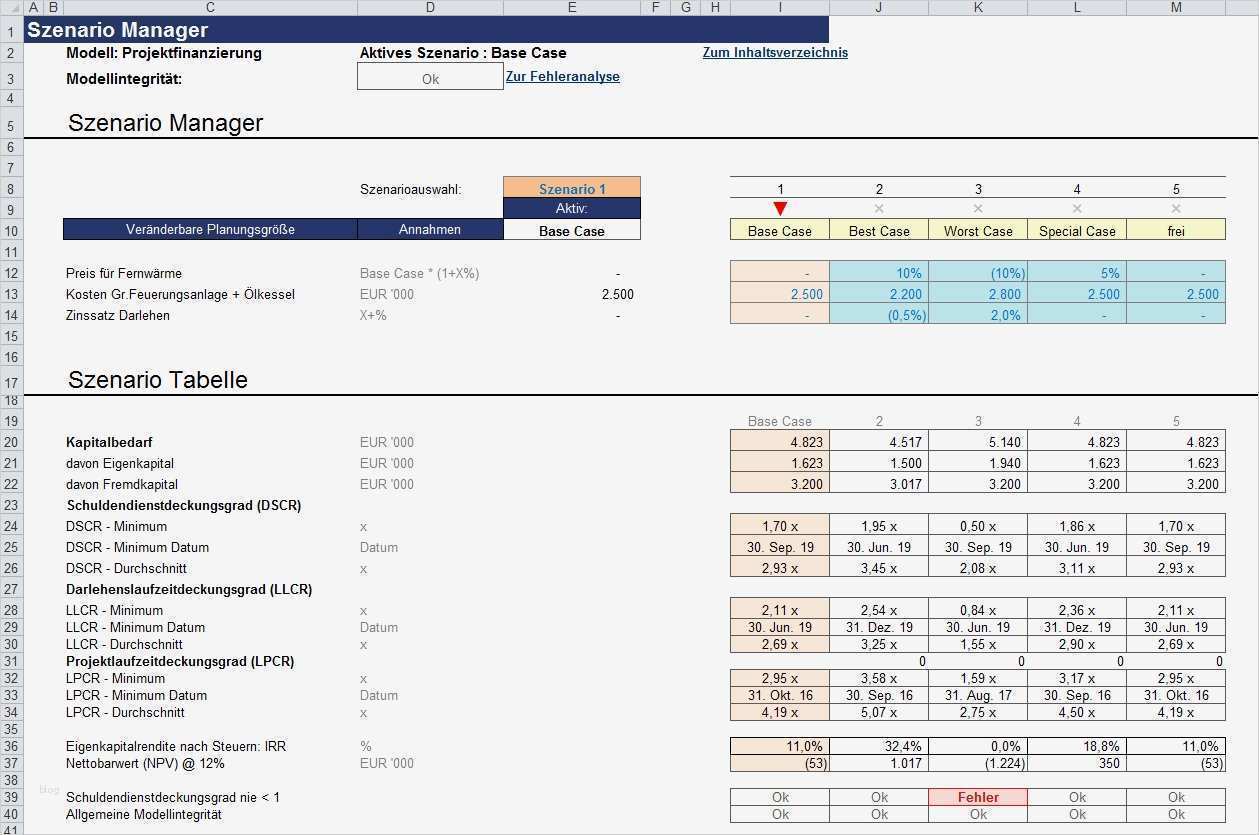Click the Select All corner above row 1
The image size is (1259, 835).
tap(10, 7)
